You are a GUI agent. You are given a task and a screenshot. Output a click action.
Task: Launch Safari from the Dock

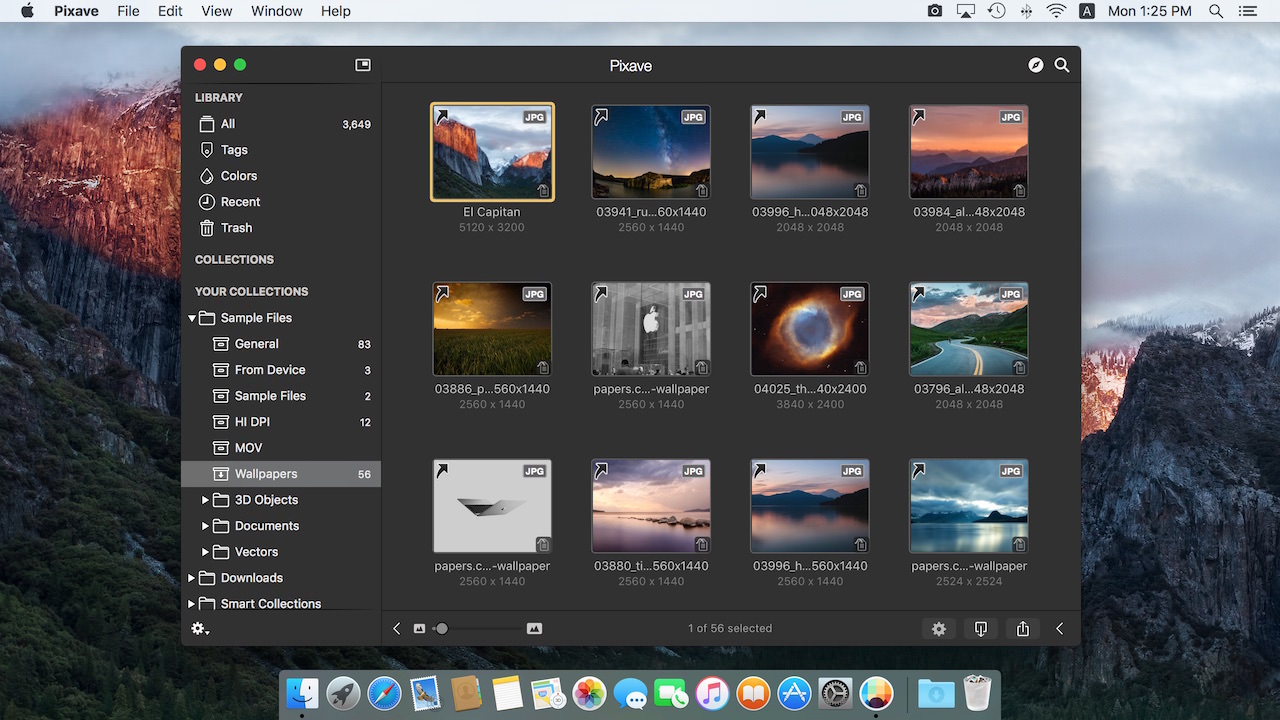coord(384,693)
